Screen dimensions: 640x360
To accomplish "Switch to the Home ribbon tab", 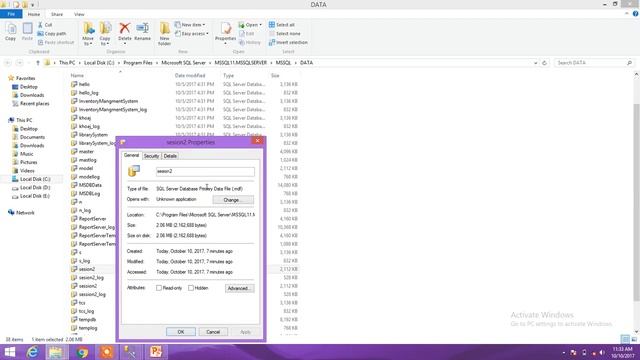I will tap(33, 14).
